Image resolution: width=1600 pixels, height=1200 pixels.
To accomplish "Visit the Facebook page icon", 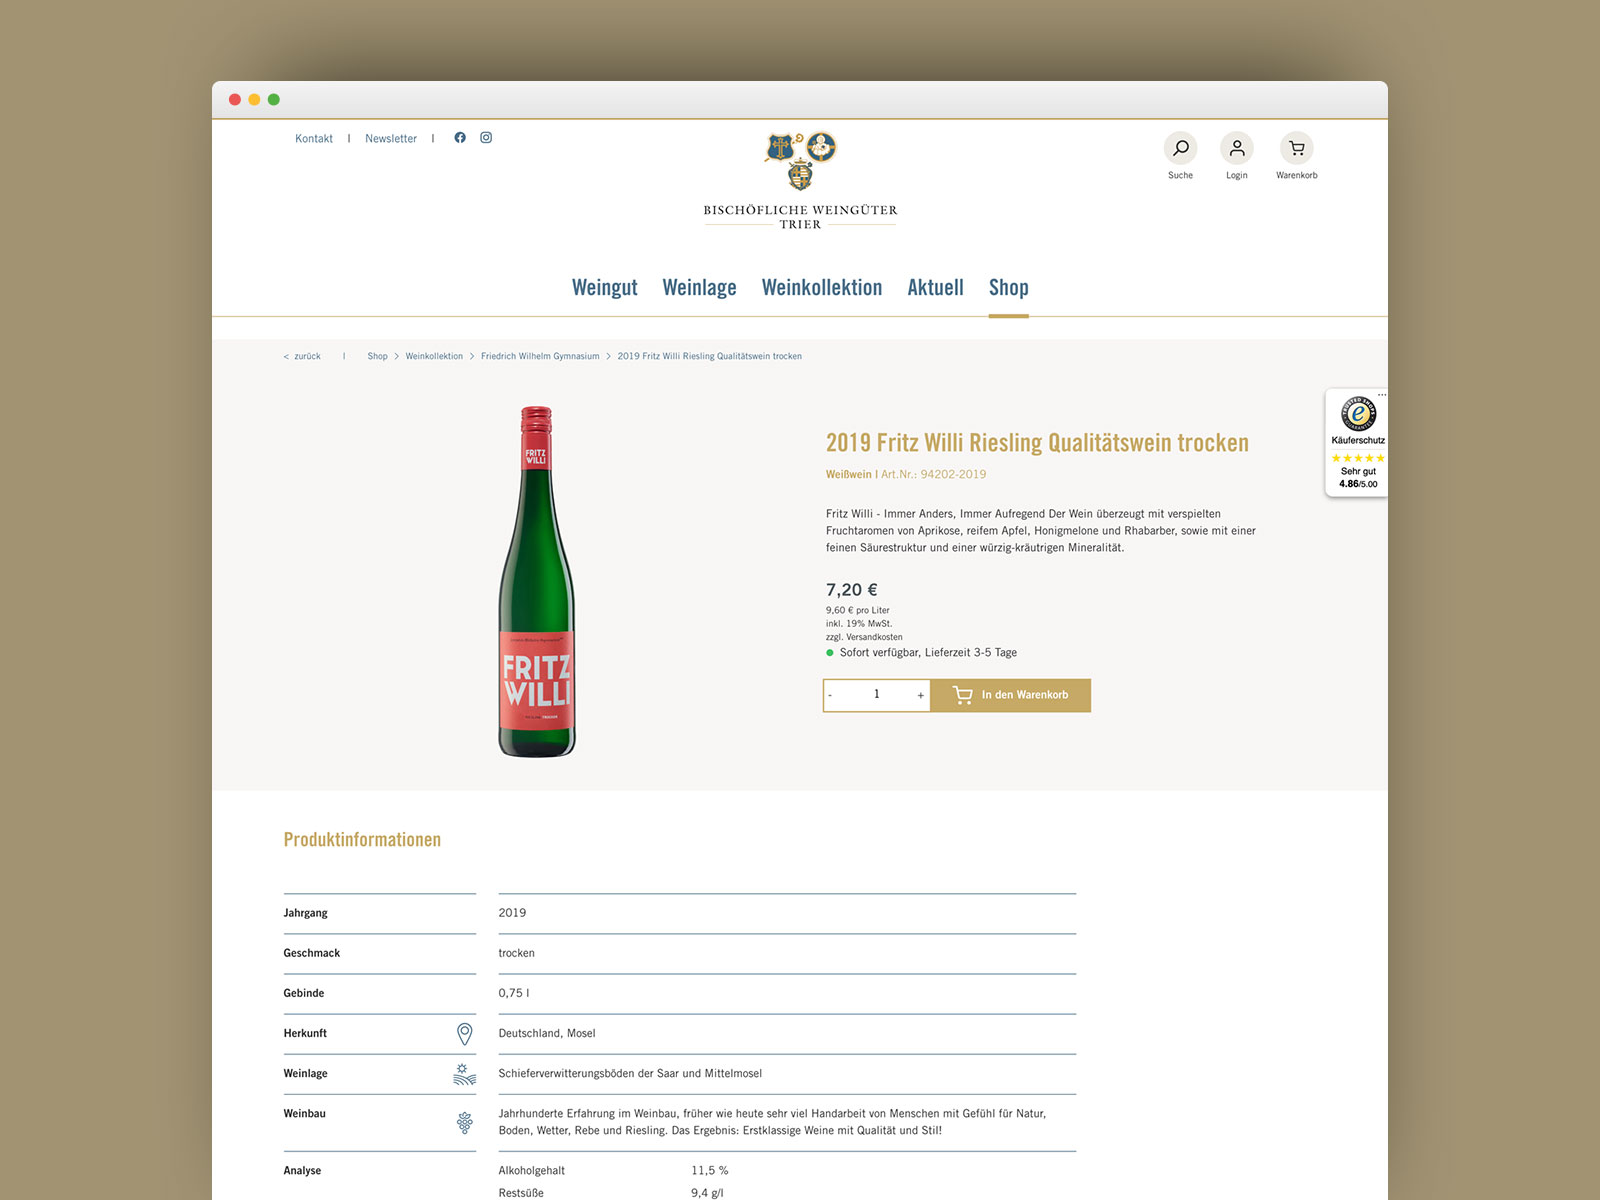I will click(460, 138).
